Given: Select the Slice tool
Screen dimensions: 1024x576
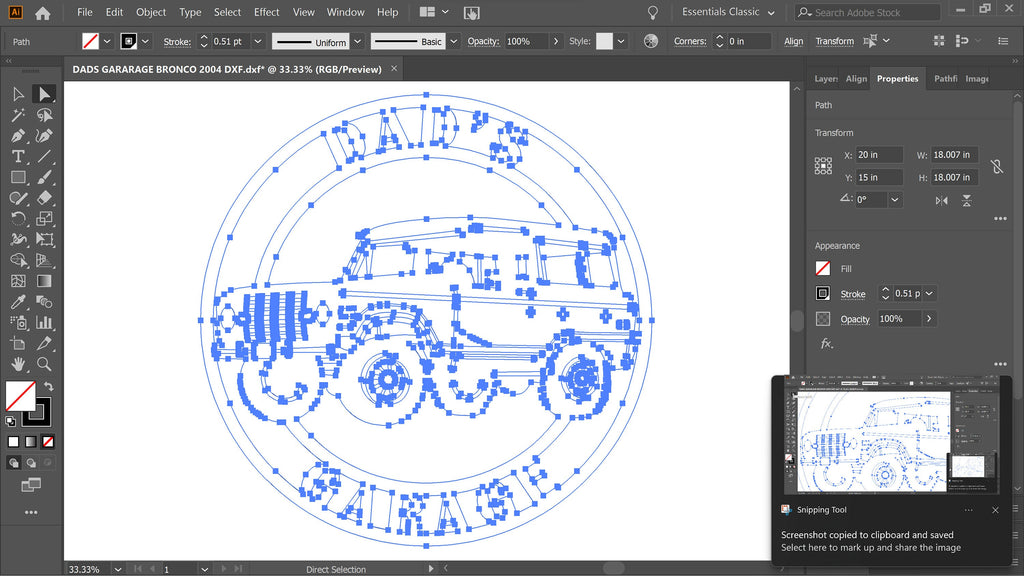Looking at the screenshot, I should point(44,344).
